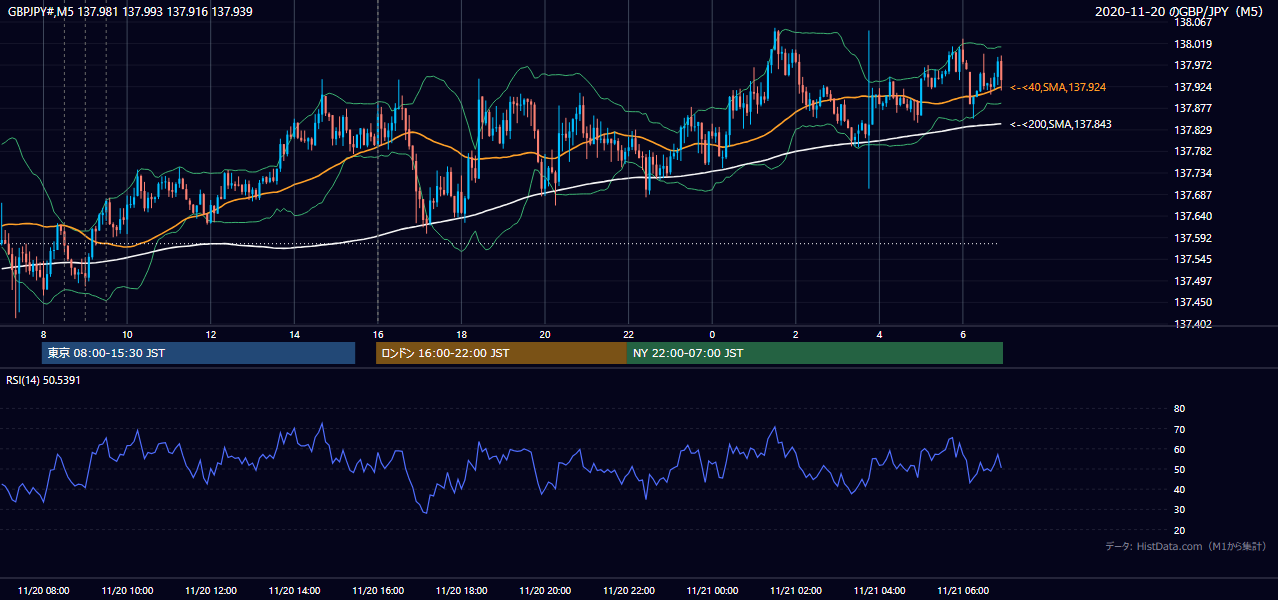This screenshot has width=1278, height=600.
Task: Click the orange 40 SMA 137.924 label
Action: tap(1058, 88)
